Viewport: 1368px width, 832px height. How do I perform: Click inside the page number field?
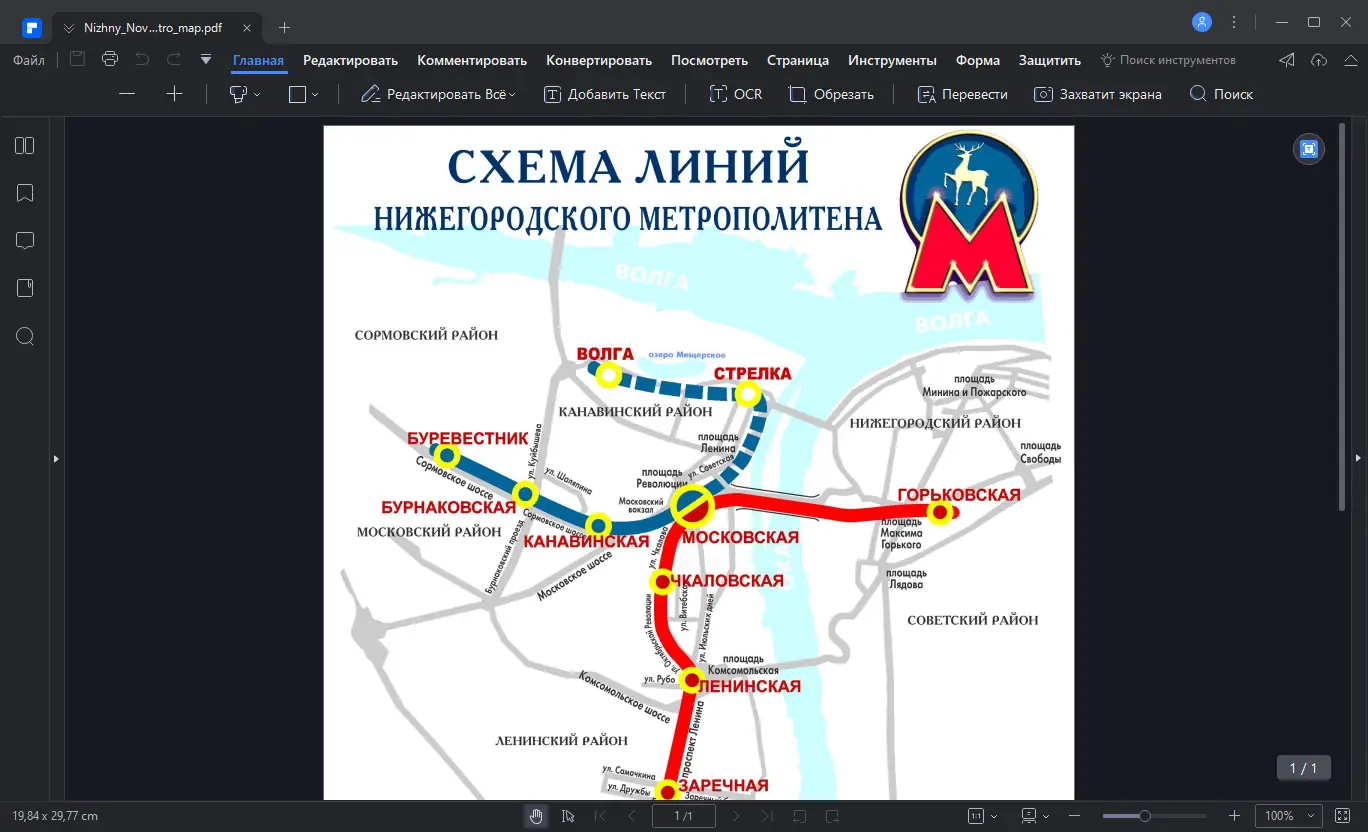(x=683, y=816)
